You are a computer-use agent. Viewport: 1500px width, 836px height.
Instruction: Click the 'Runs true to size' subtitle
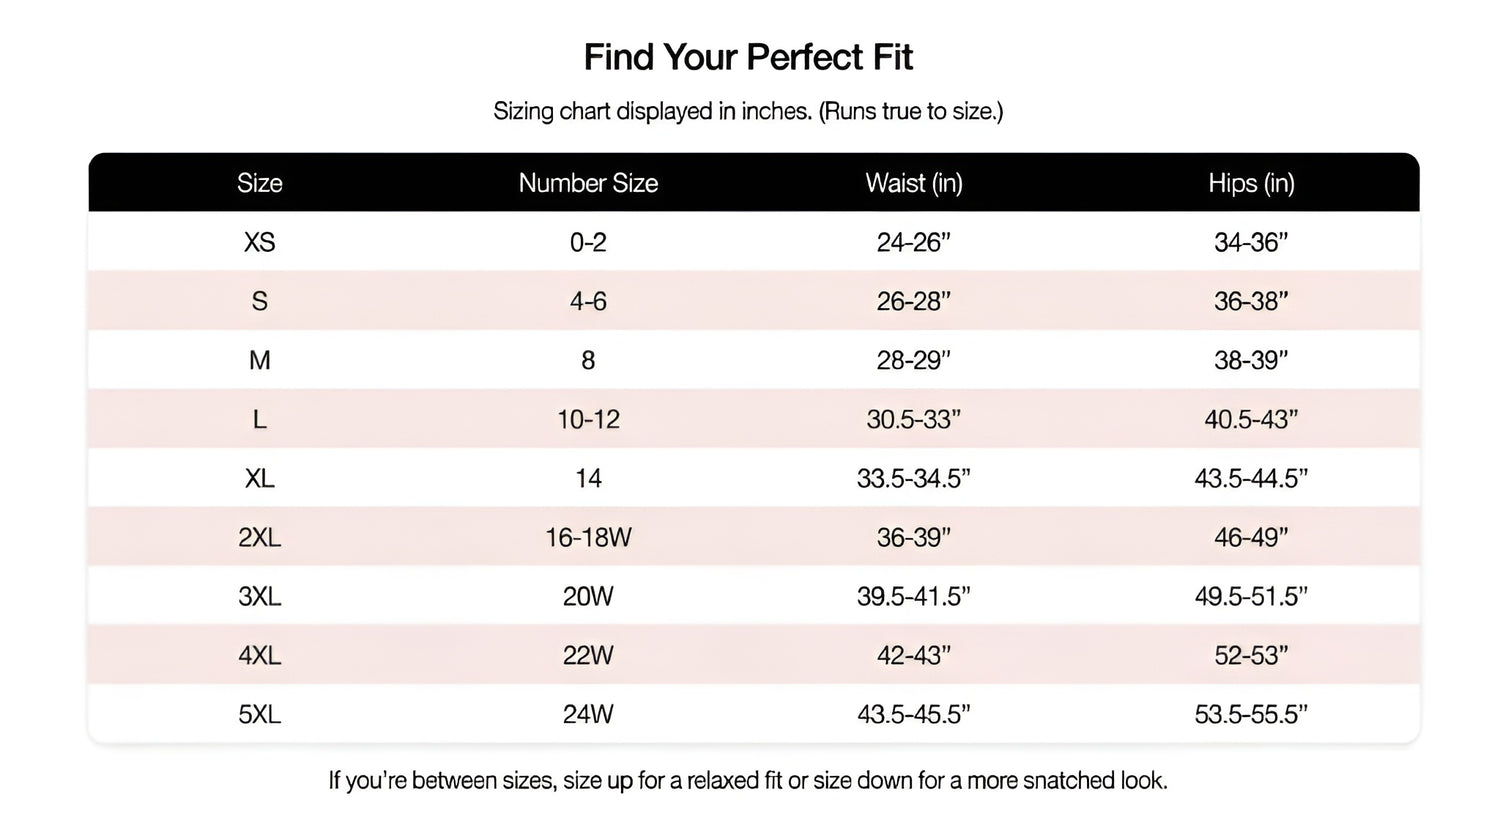coord(748,111)
